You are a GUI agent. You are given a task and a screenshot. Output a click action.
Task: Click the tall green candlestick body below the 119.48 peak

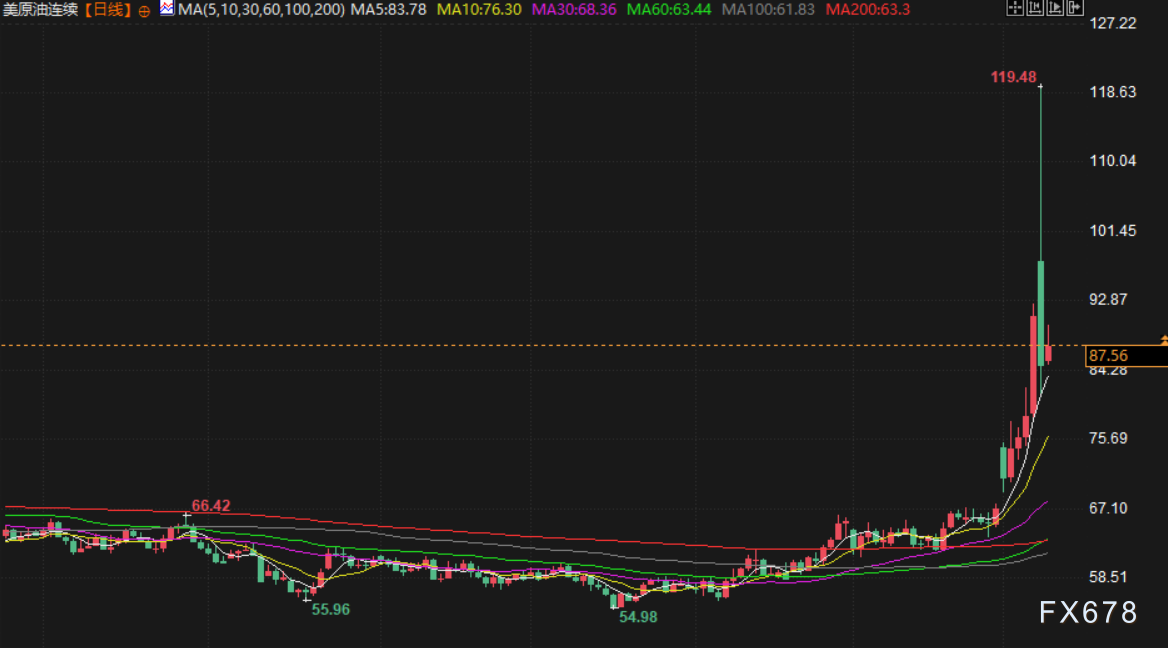pos(1041,313)
